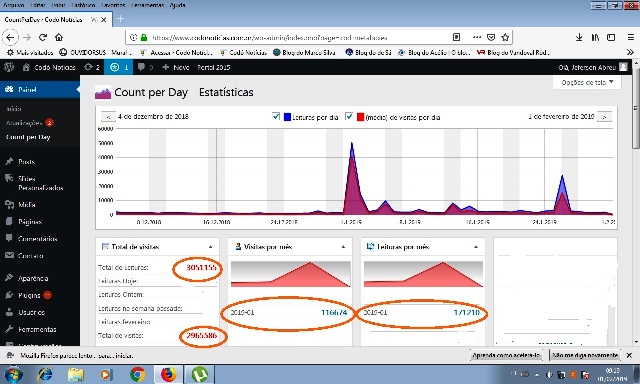Image resolution: width=640 pixels, height=384 pixels.
Task: Click the previous period arrow on chart
Action: pos(108,117)
